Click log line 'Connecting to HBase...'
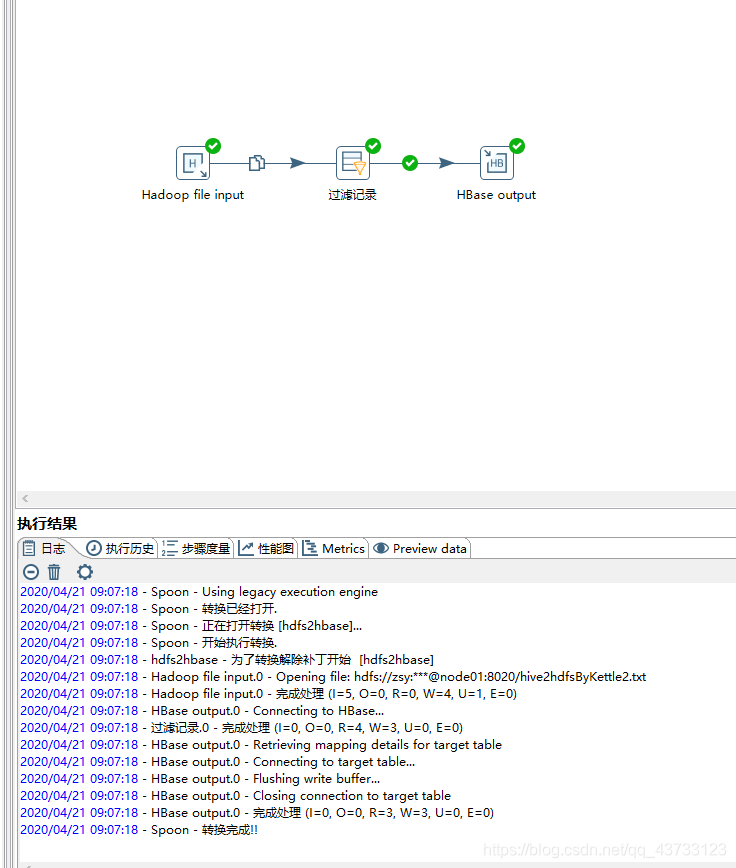Screen dimensions: 736x868 coord(202,711)
